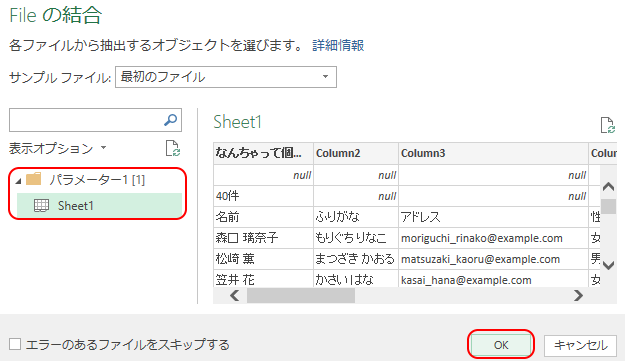Image resolution: width=625 pixels, height=361 pixels.
Task: Focus the navigator search box
Action: click(95, 120)
